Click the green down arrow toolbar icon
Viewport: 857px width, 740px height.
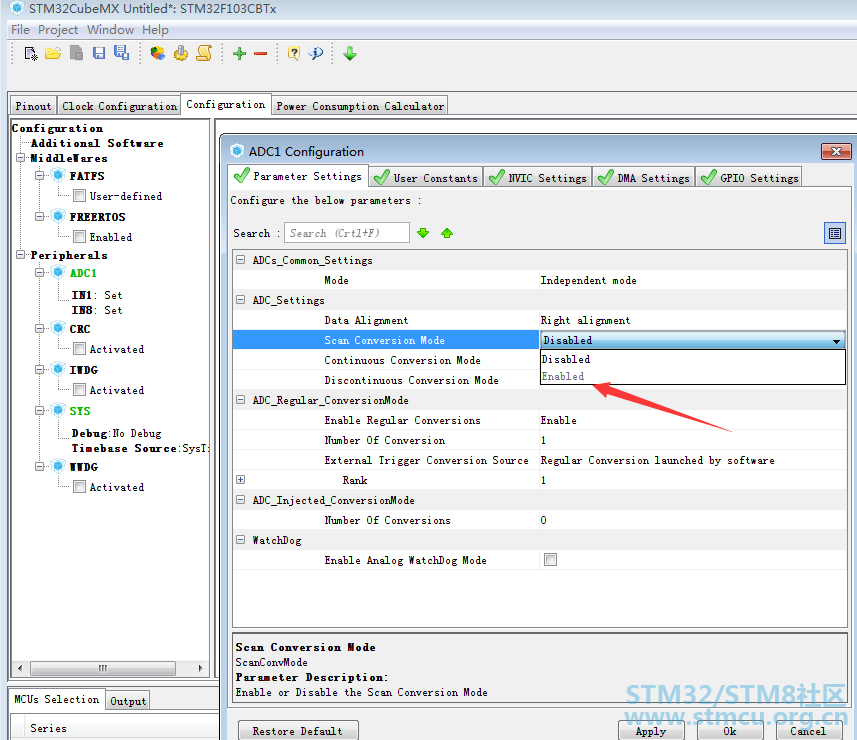(350, 54)
